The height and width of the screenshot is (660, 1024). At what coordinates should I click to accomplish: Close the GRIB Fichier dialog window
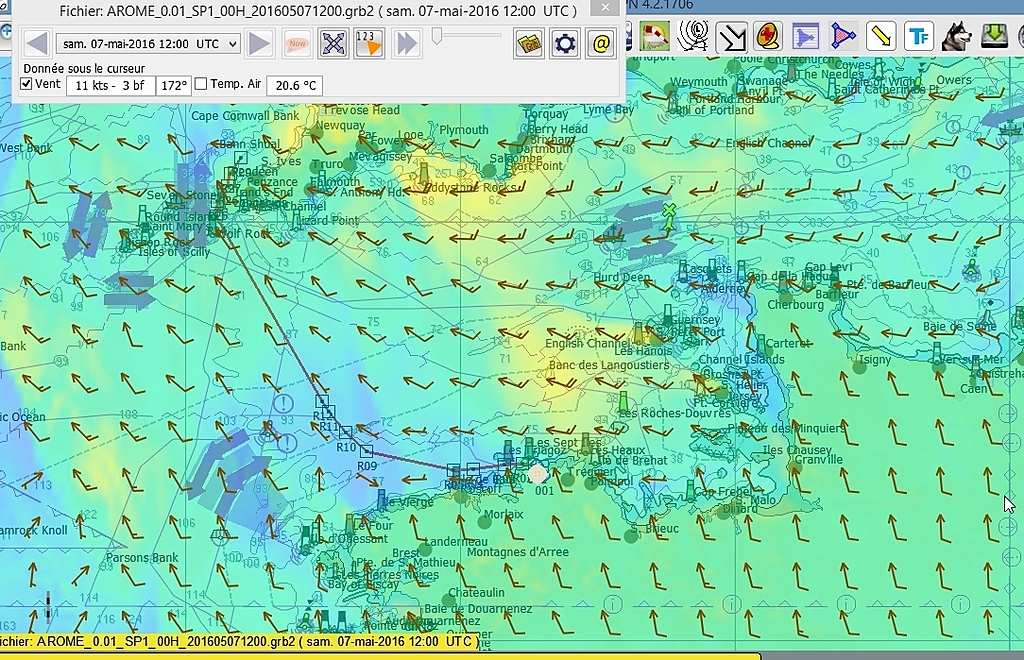pos(605,8)
